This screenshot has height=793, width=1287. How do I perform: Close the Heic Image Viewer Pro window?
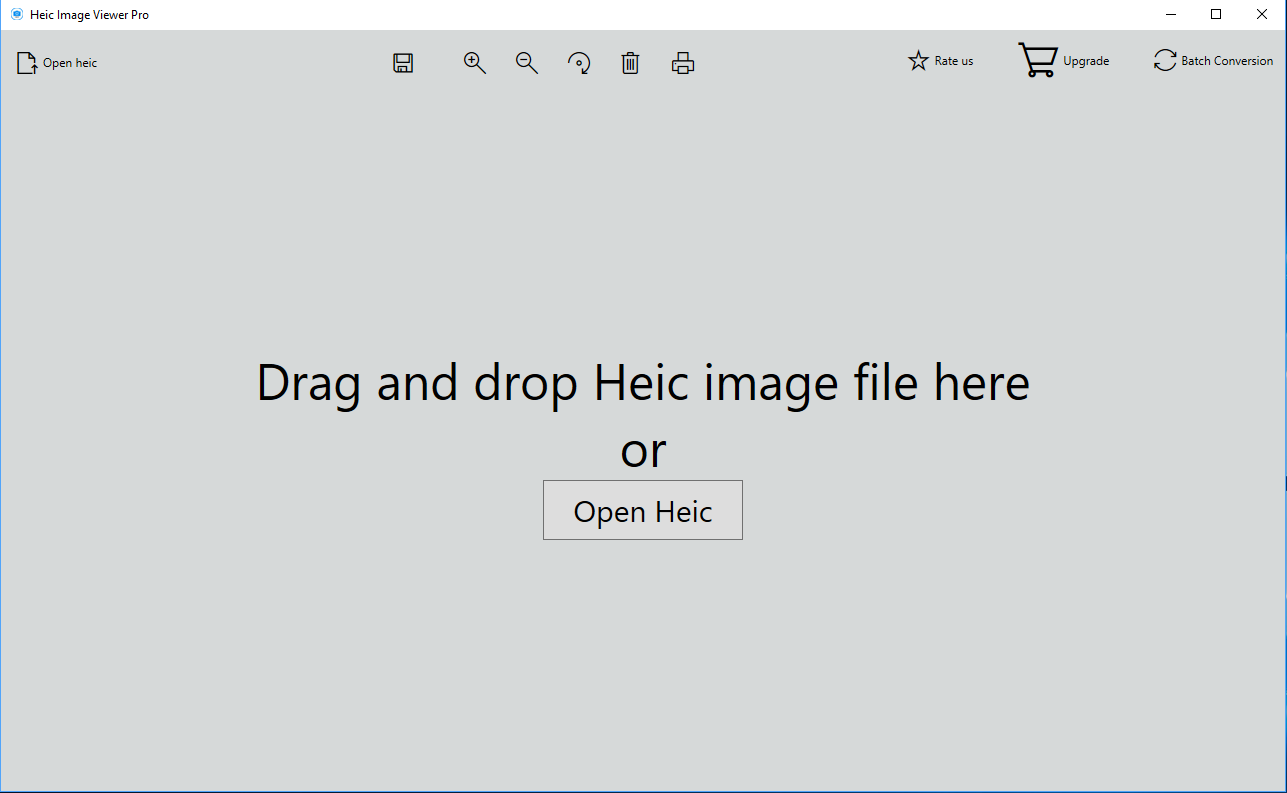coord(1262,15)
